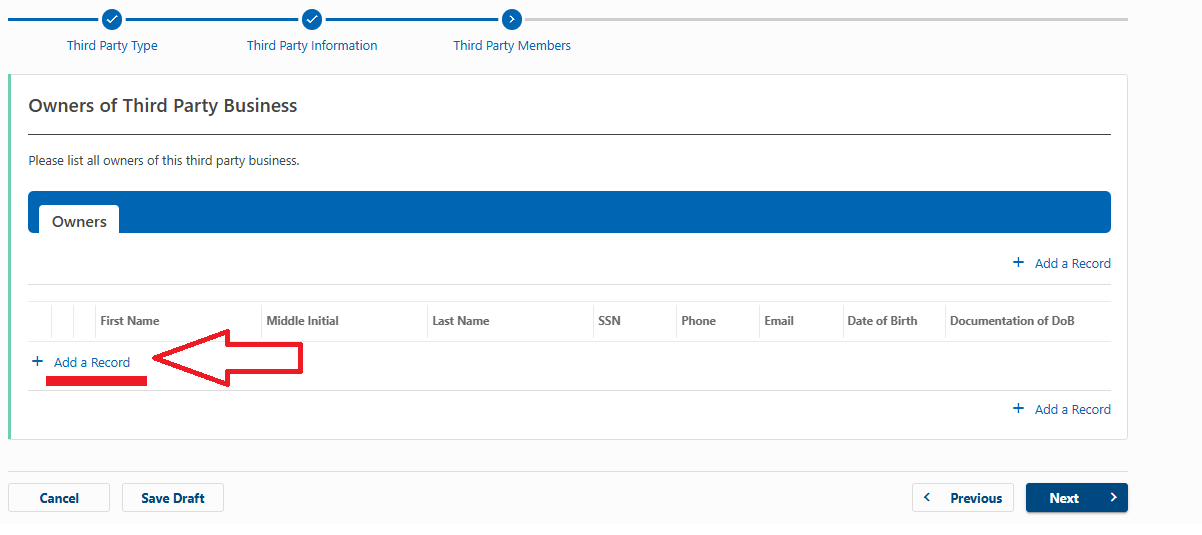Click the plus icon of the lower-right Add a Record
The image size is (1202, 535).
(1018, 409)
